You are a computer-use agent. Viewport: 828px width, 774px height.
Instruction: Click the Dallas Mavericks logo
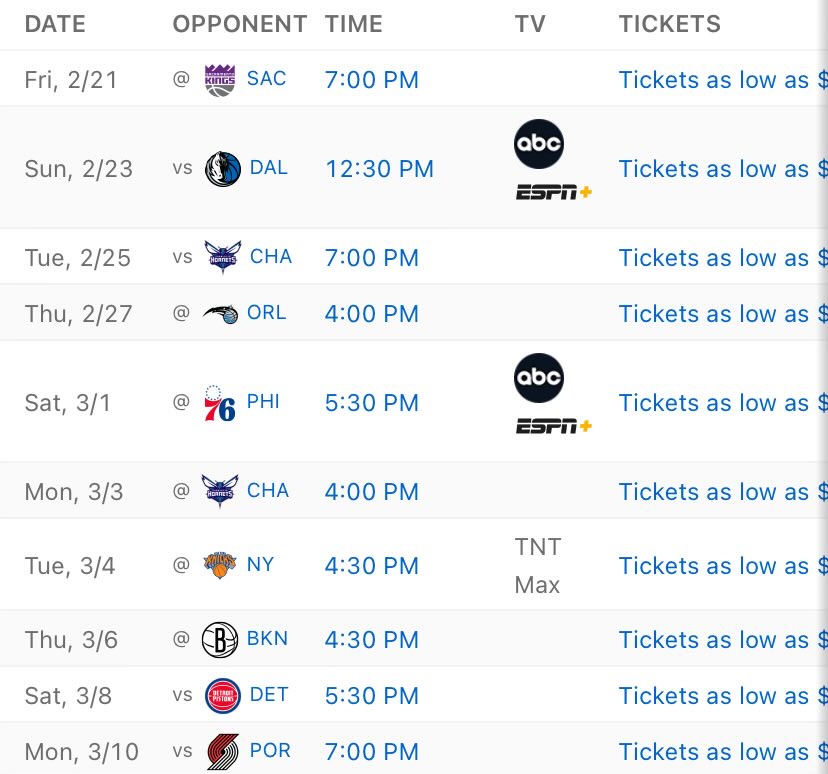222,169
